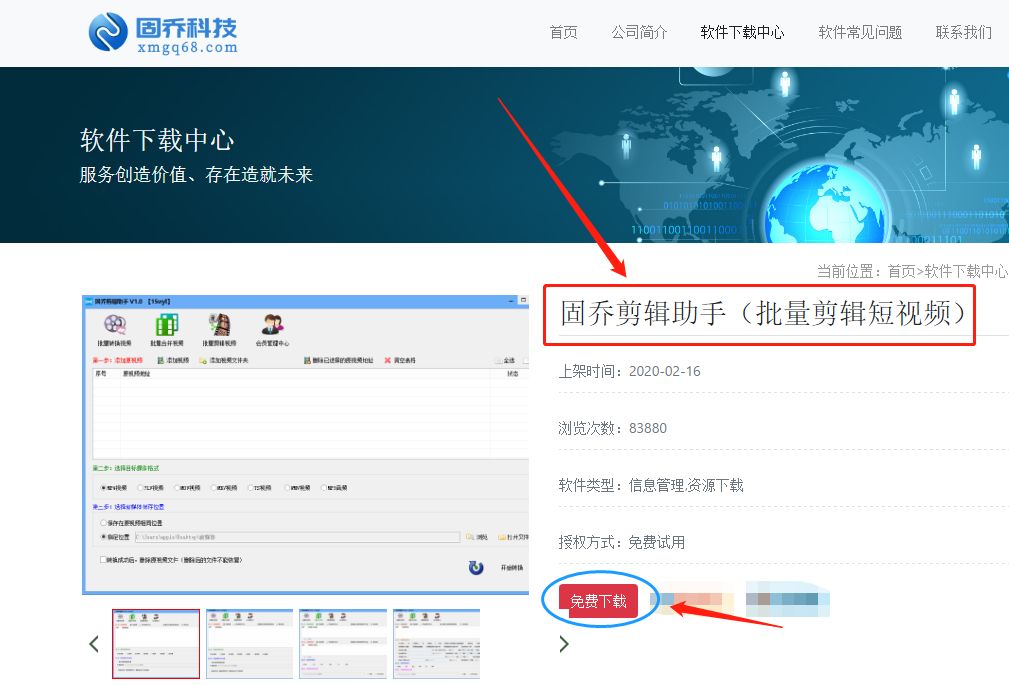Select the first MP4 format radio in the preview
The height and width of the screenshot is (685, 1009).
[104, 488]
